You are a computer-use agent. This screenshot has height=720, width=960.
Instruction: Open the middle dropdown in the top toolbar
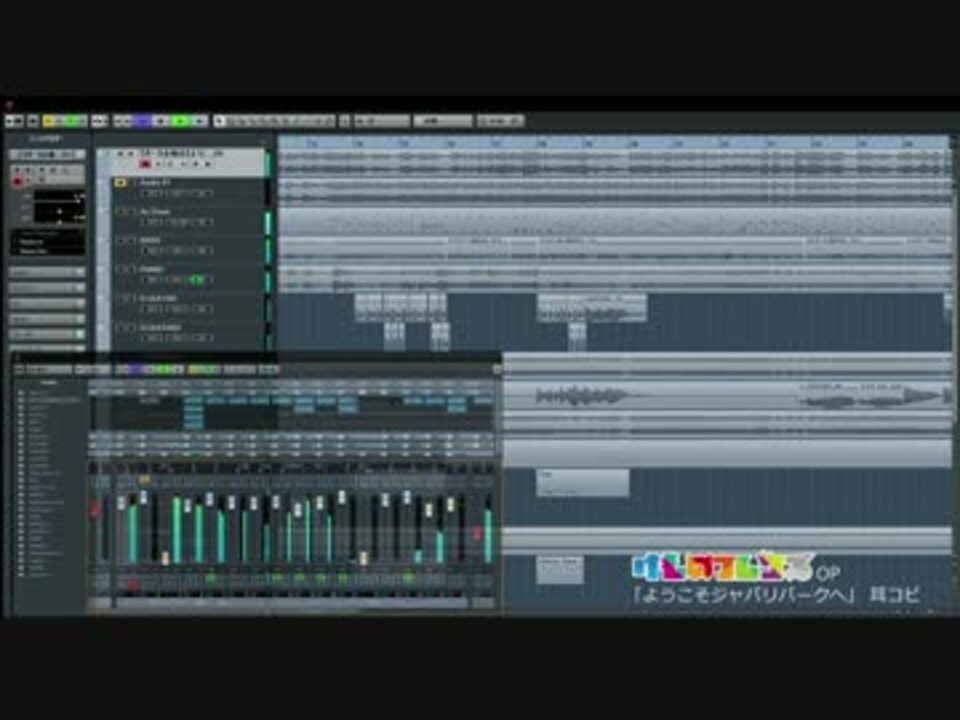pyautogui.click(x=443, y=121)
